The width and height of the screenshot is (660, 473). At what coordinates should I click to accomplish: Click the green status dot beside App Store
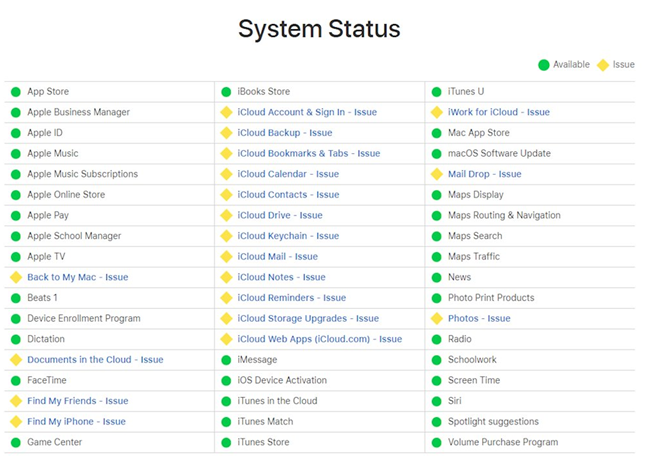[16, 92]
